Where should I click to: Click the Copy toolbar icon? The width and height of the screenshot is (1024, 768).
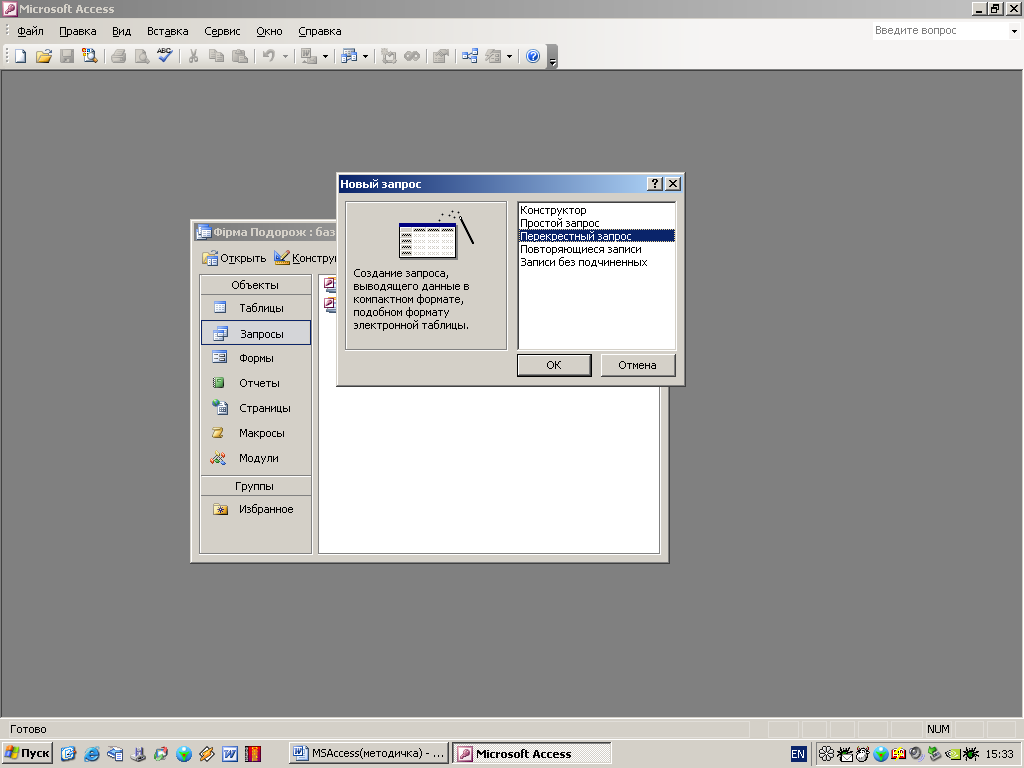click(x=216, y=57)
